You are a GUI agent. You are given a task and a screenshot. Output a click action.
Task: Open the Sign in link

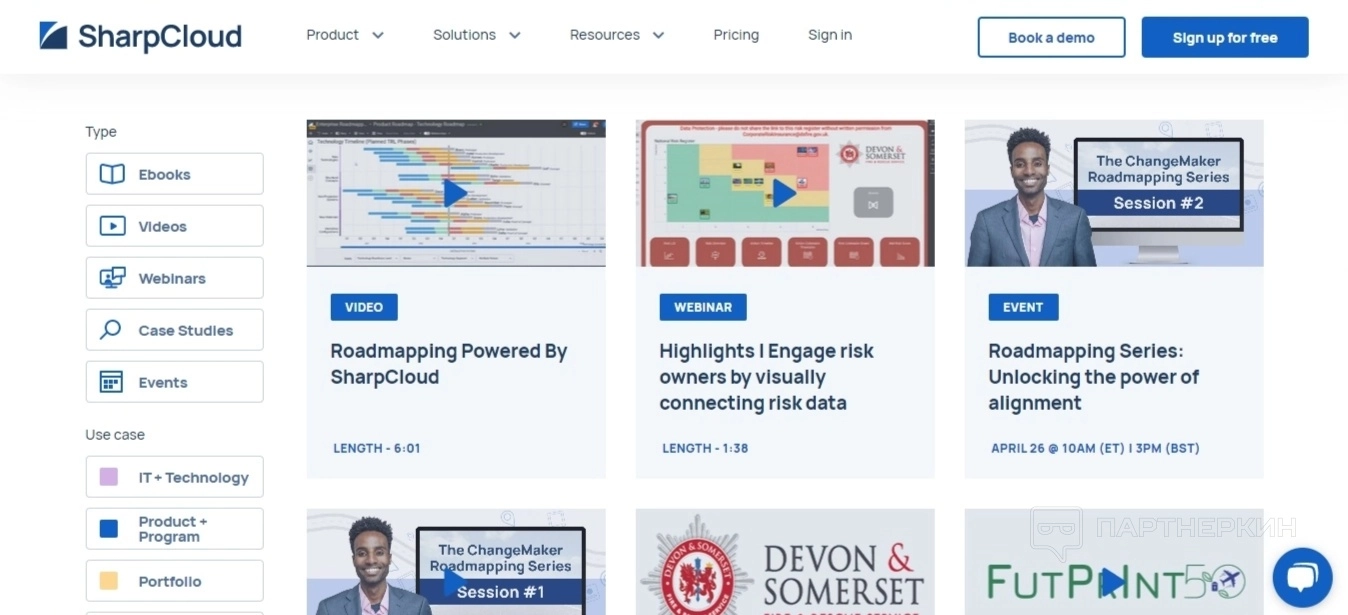coord(830,35)
